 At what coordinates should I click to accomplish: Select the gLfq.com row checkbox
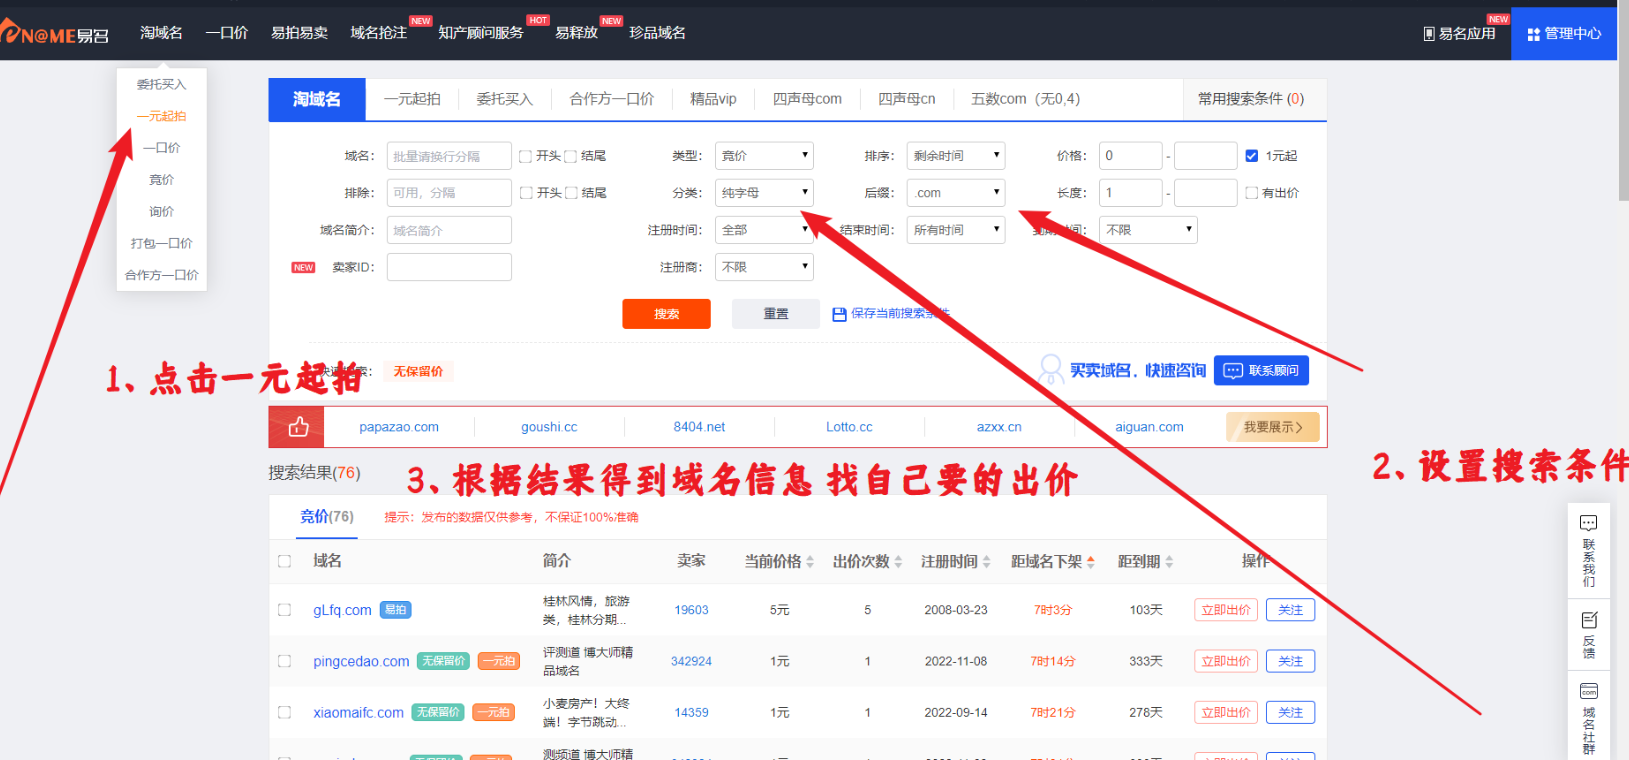click(284, 610)
